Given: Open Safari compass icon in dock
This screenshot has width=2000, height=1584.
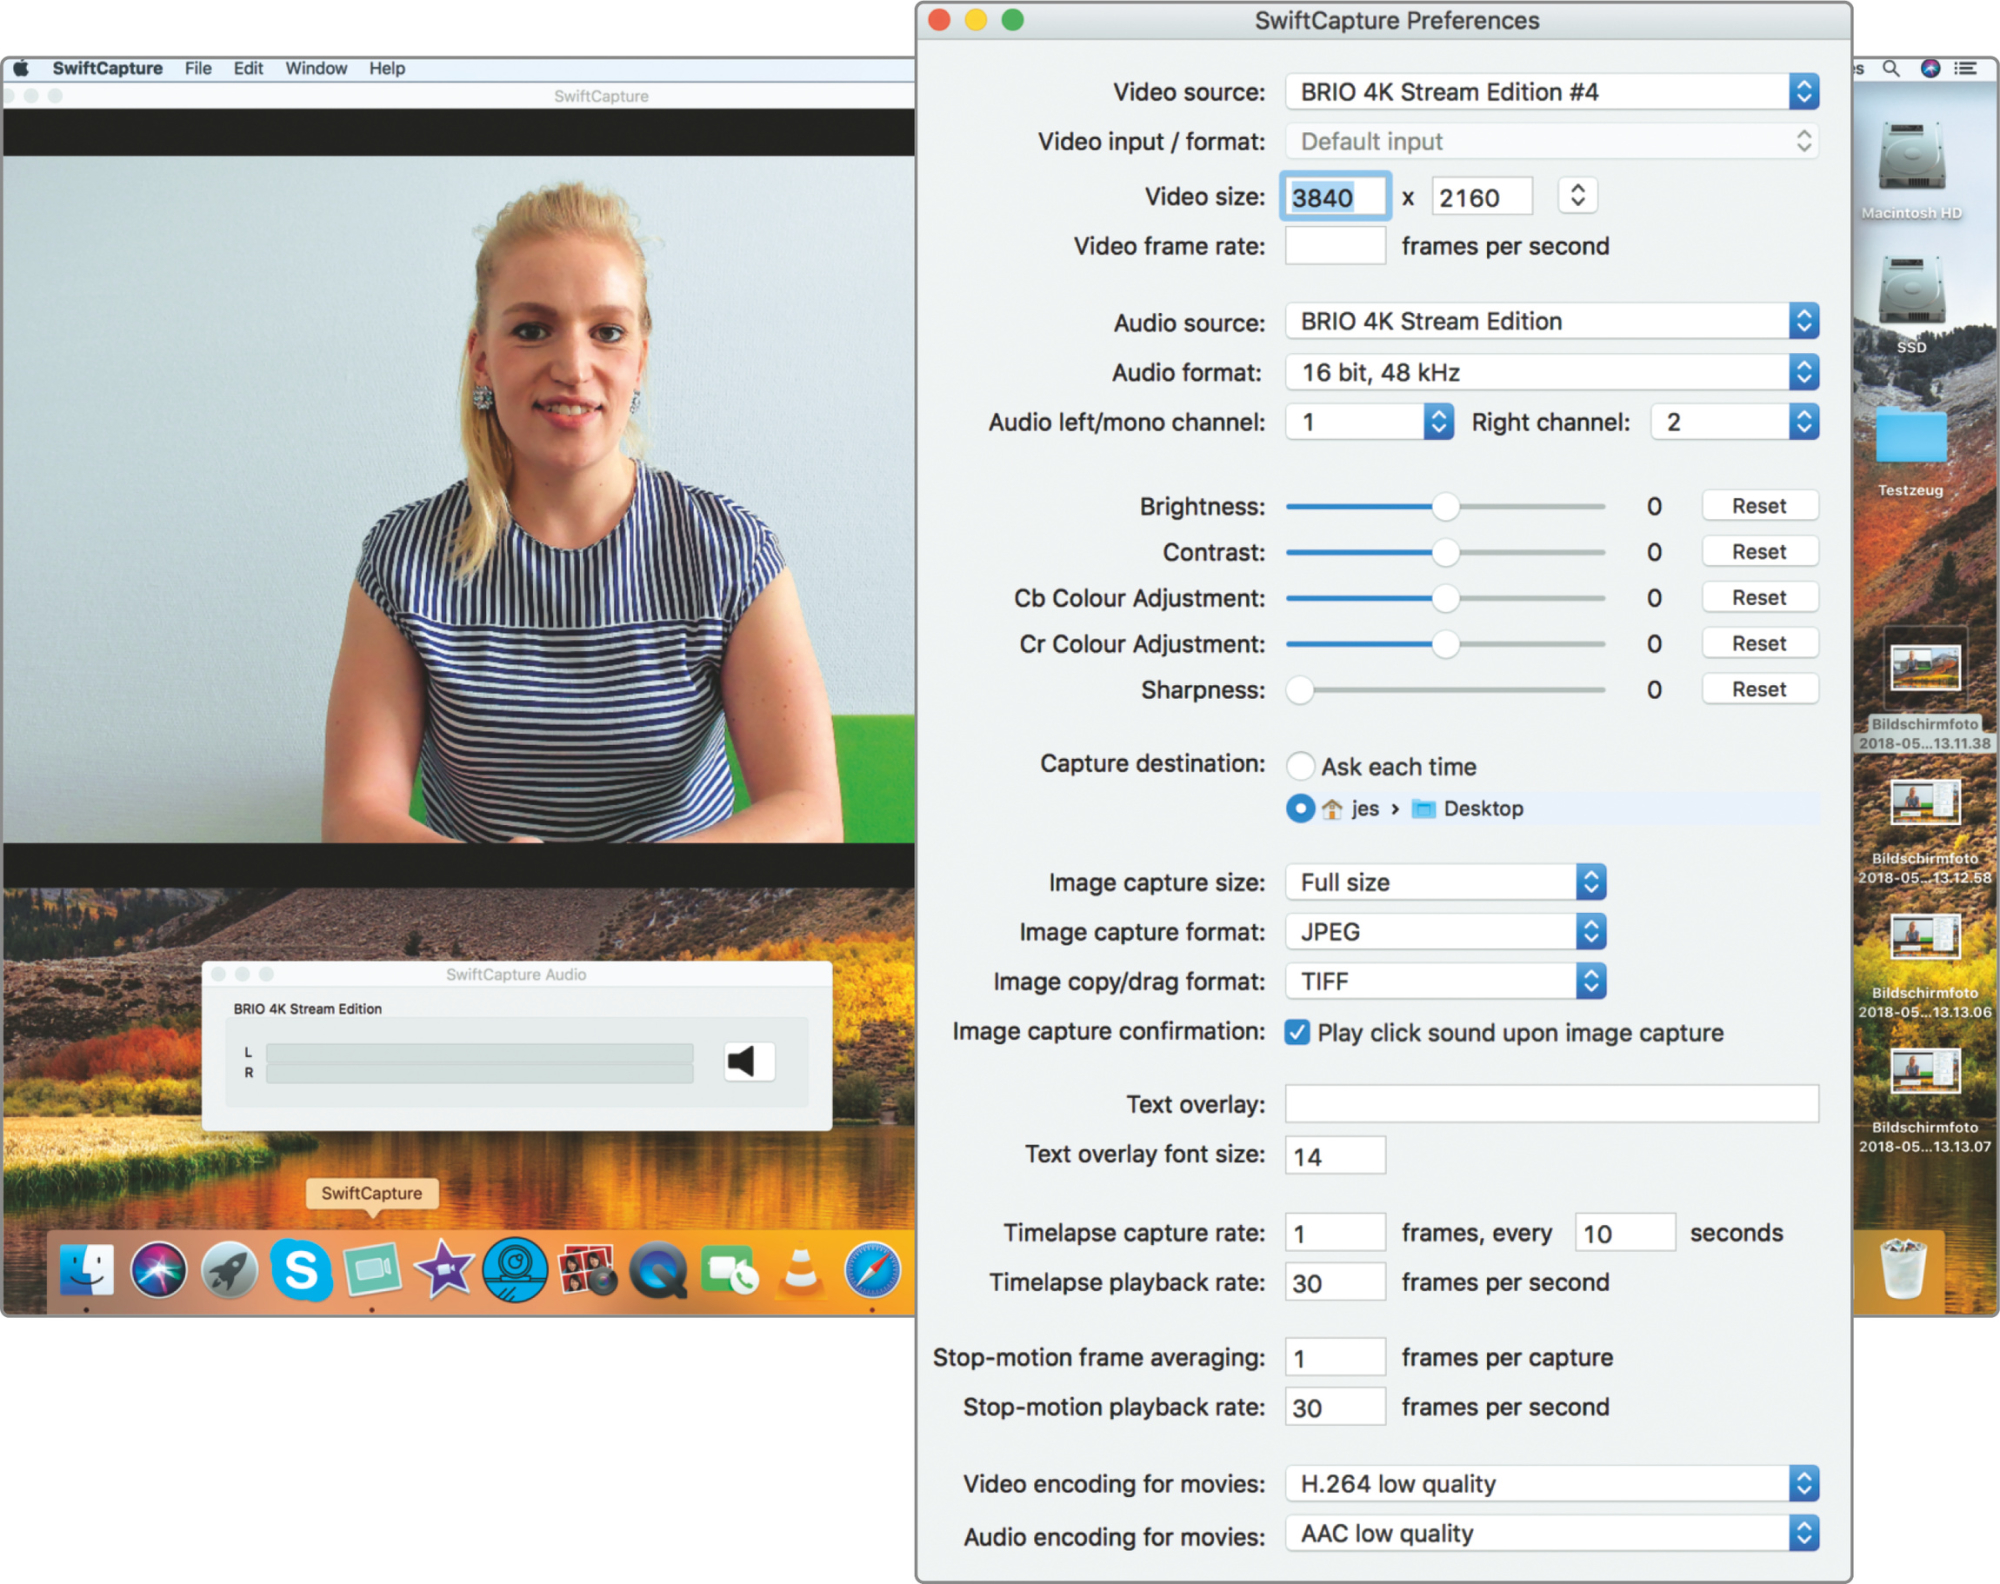Looking at the screenshot, I should pyautogui.click(x=872, y=1270).
